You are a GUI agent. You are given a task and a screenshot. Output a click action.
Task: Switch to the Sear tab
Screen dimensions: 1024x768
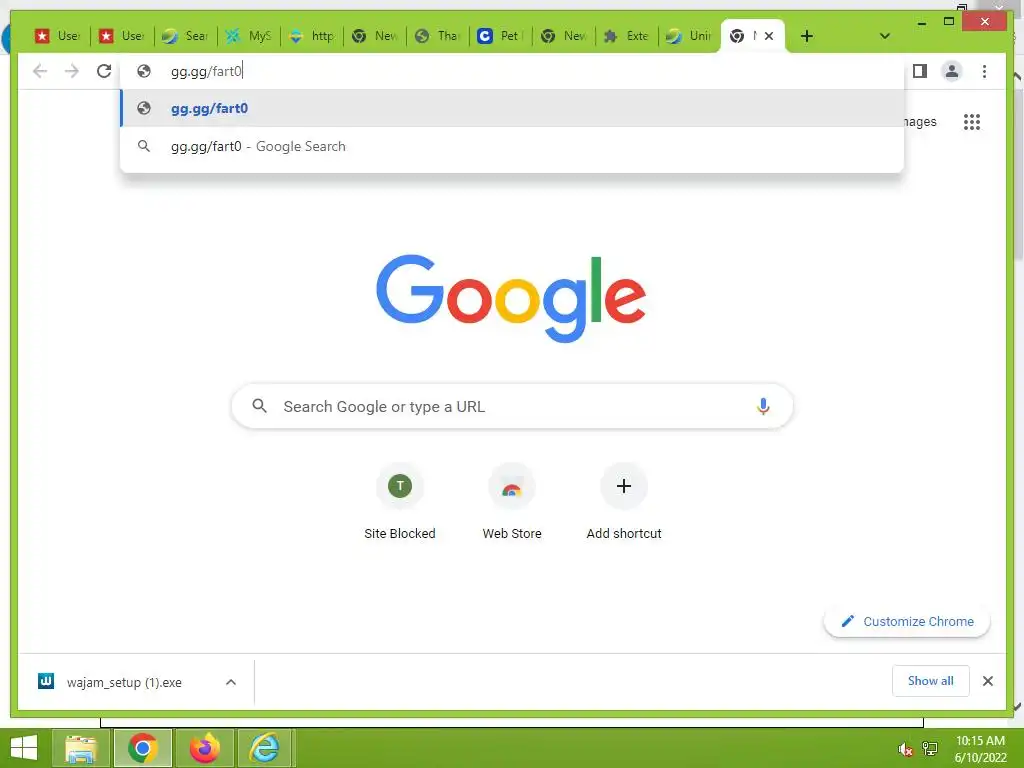tap(185, 36)
